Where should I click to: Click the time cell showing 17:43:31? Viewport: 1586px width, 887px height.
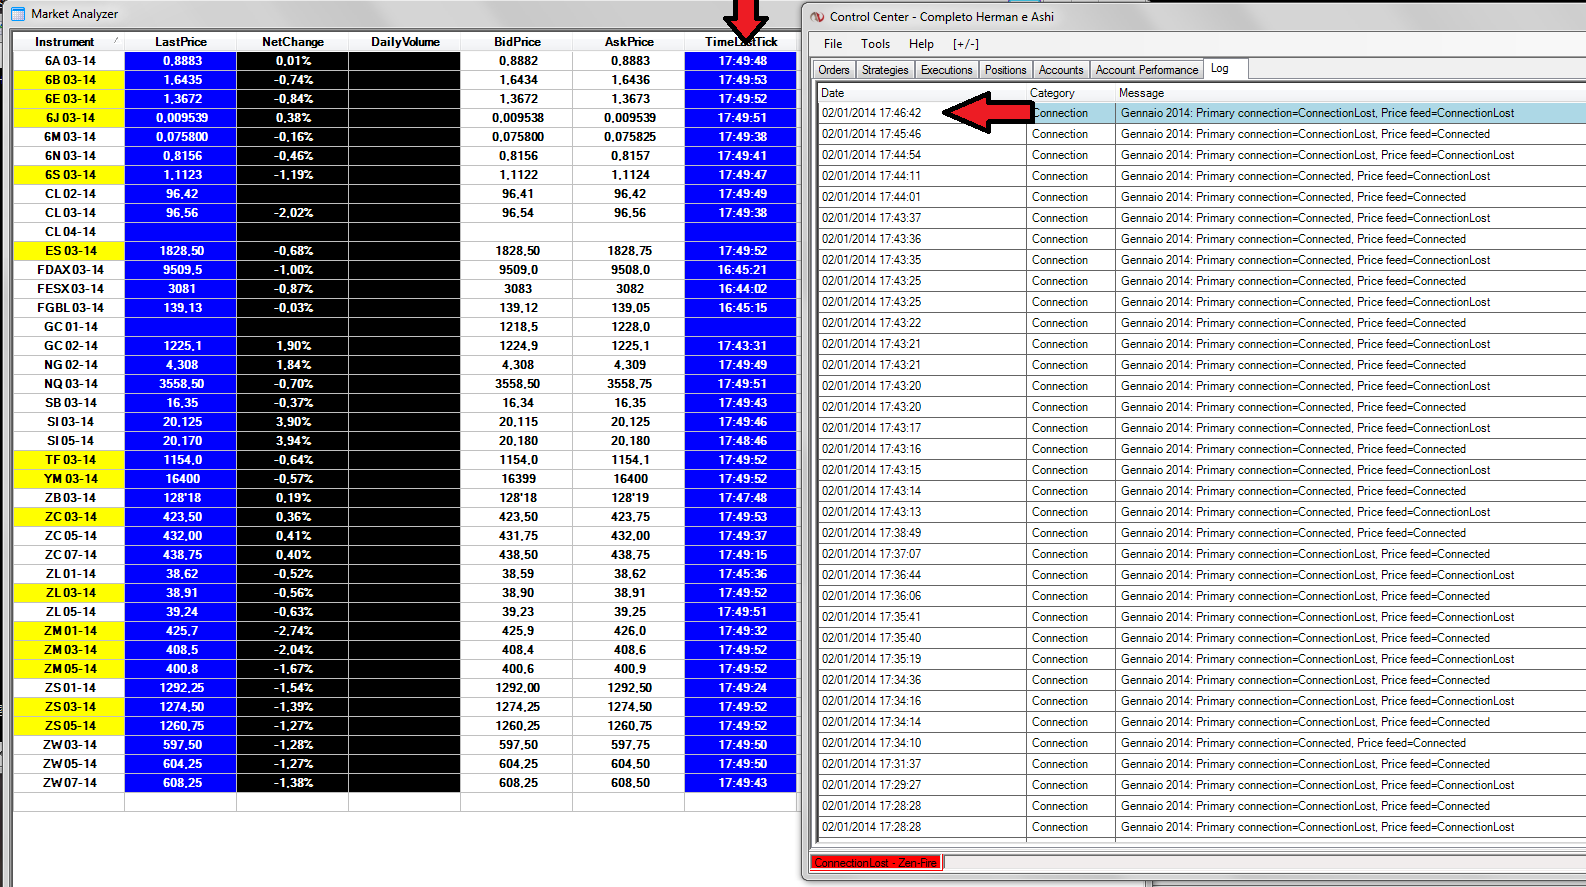pos(741,346)
